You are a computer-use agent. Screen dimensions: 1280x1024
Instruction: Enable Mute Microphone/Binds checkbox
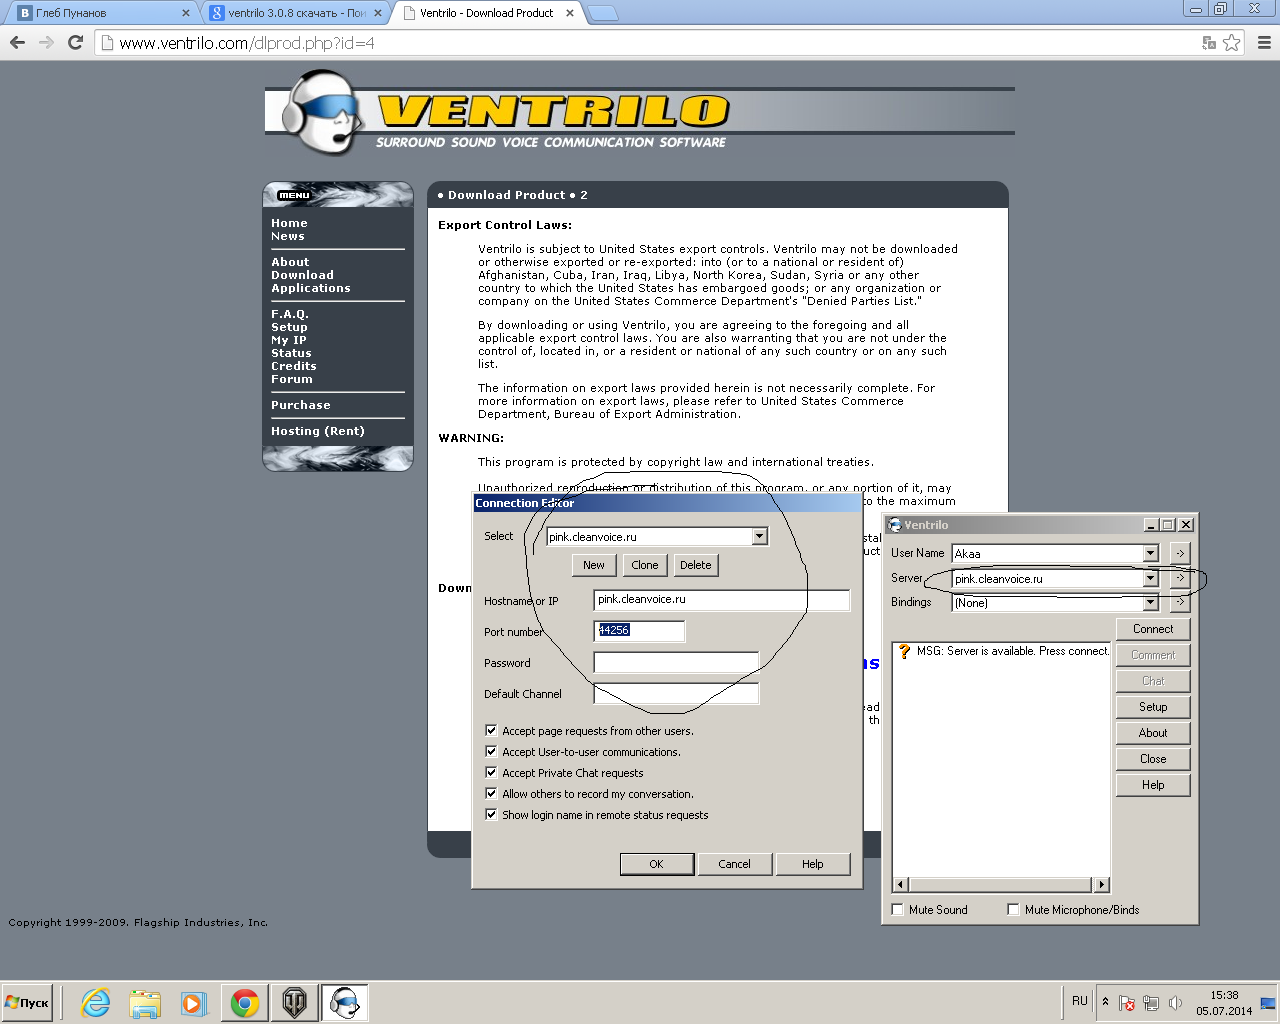[1014, 909]
